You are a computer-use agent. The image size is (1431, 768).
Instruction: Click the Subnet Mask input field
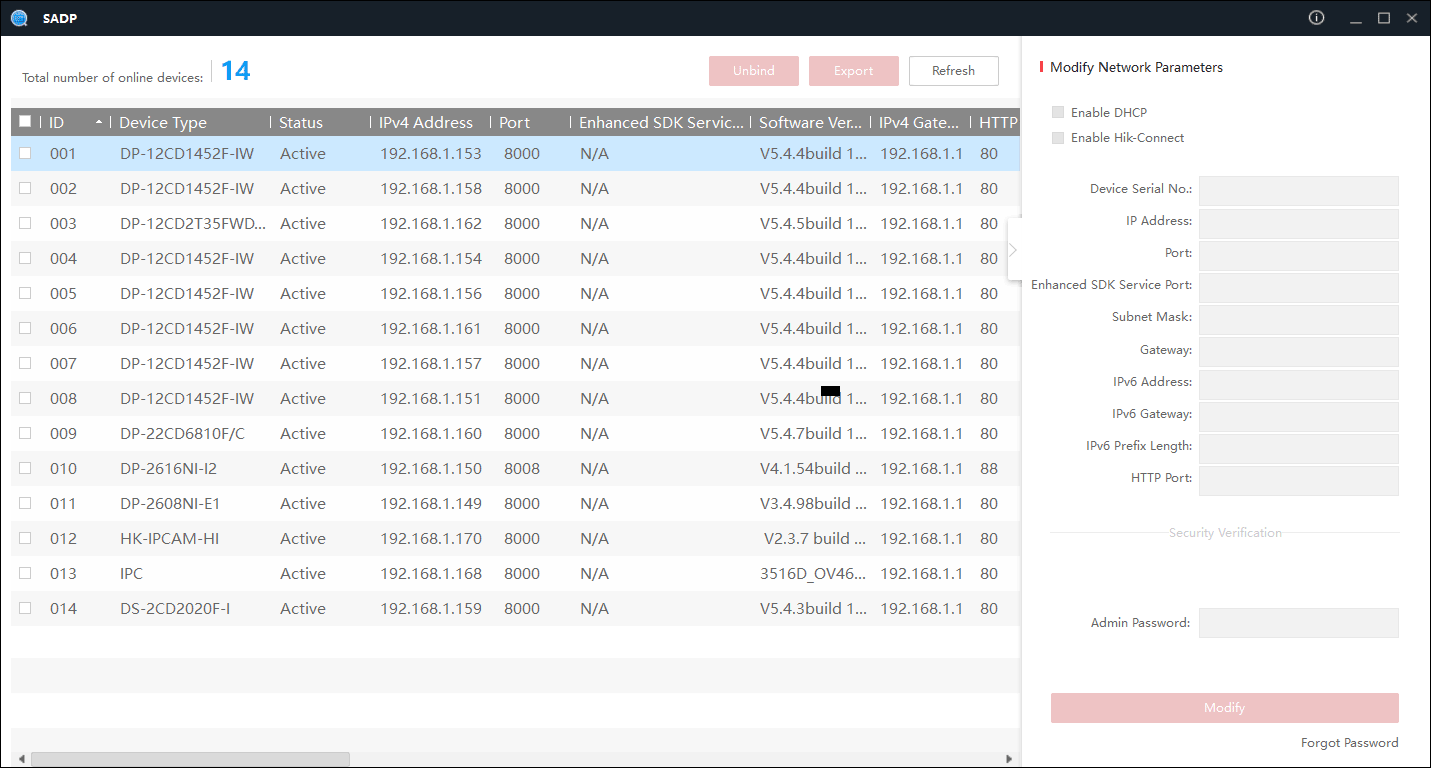tap(1299, 319)
